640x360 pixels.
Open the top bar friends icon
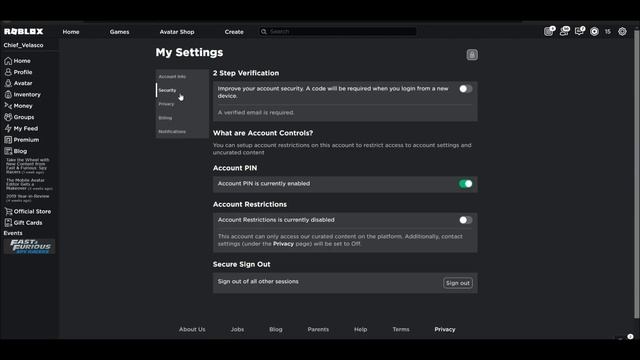tap(564, 31)
